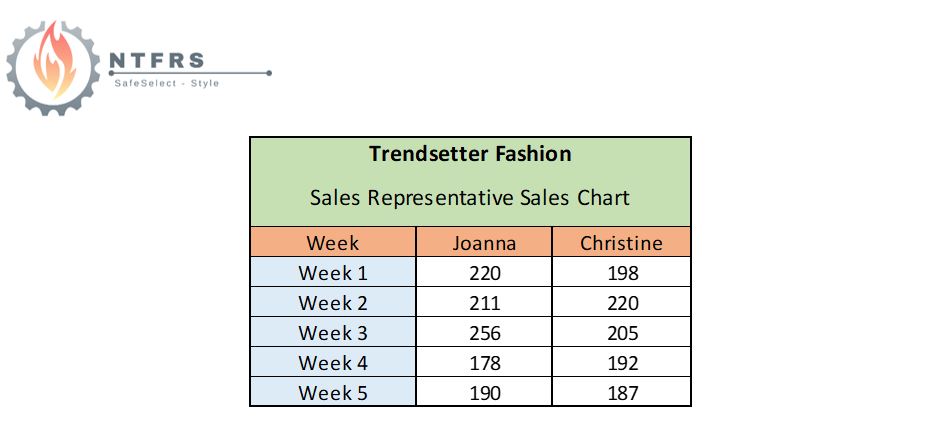Select the Week 2 row label

tap(332, 302)
